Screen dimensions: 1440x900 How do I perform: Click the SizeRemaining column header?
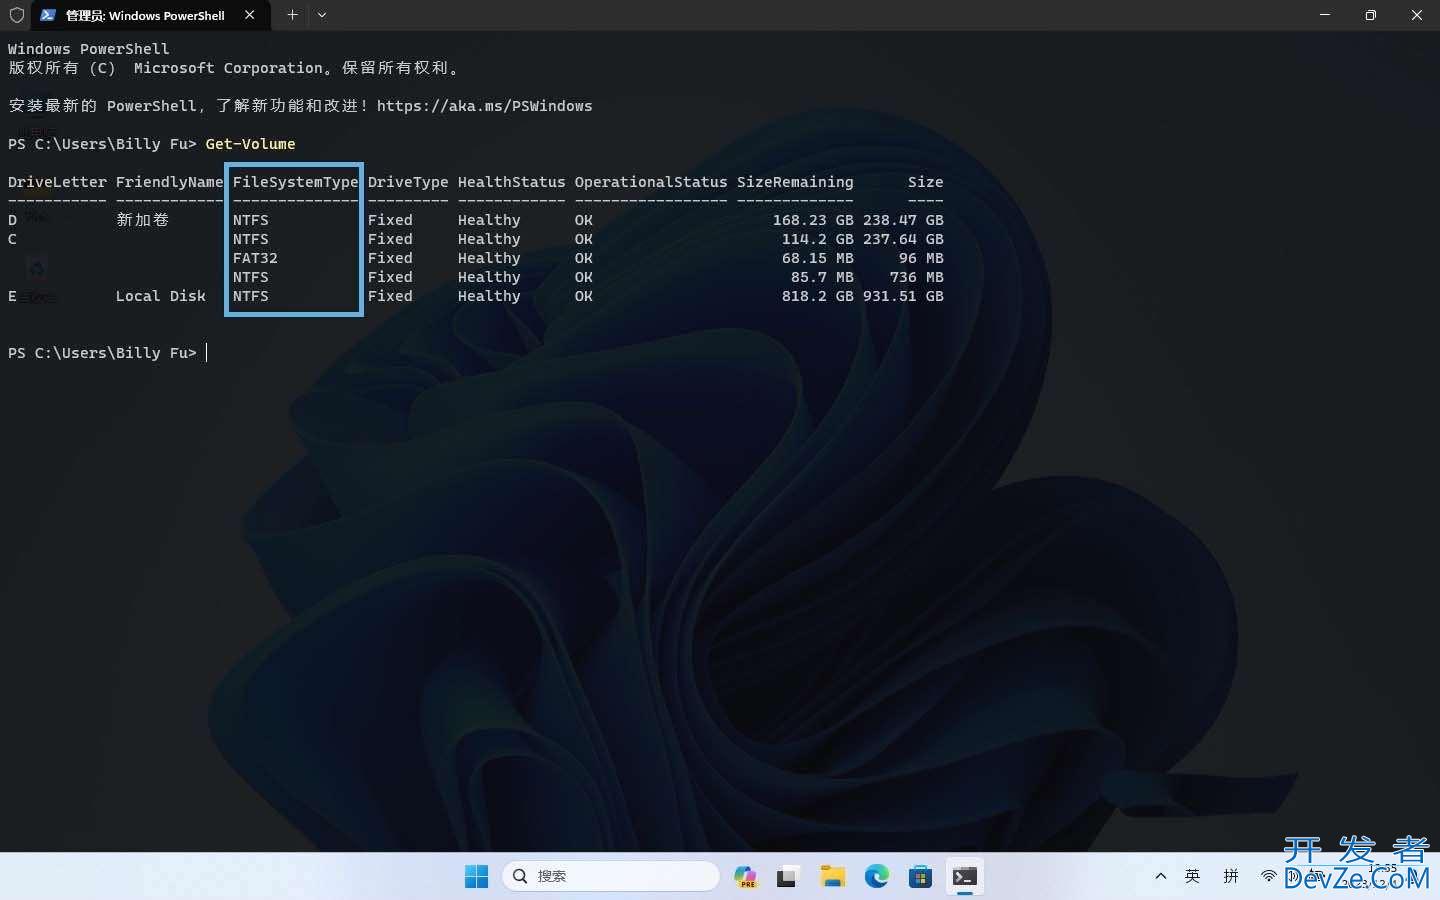click(795, 182)
